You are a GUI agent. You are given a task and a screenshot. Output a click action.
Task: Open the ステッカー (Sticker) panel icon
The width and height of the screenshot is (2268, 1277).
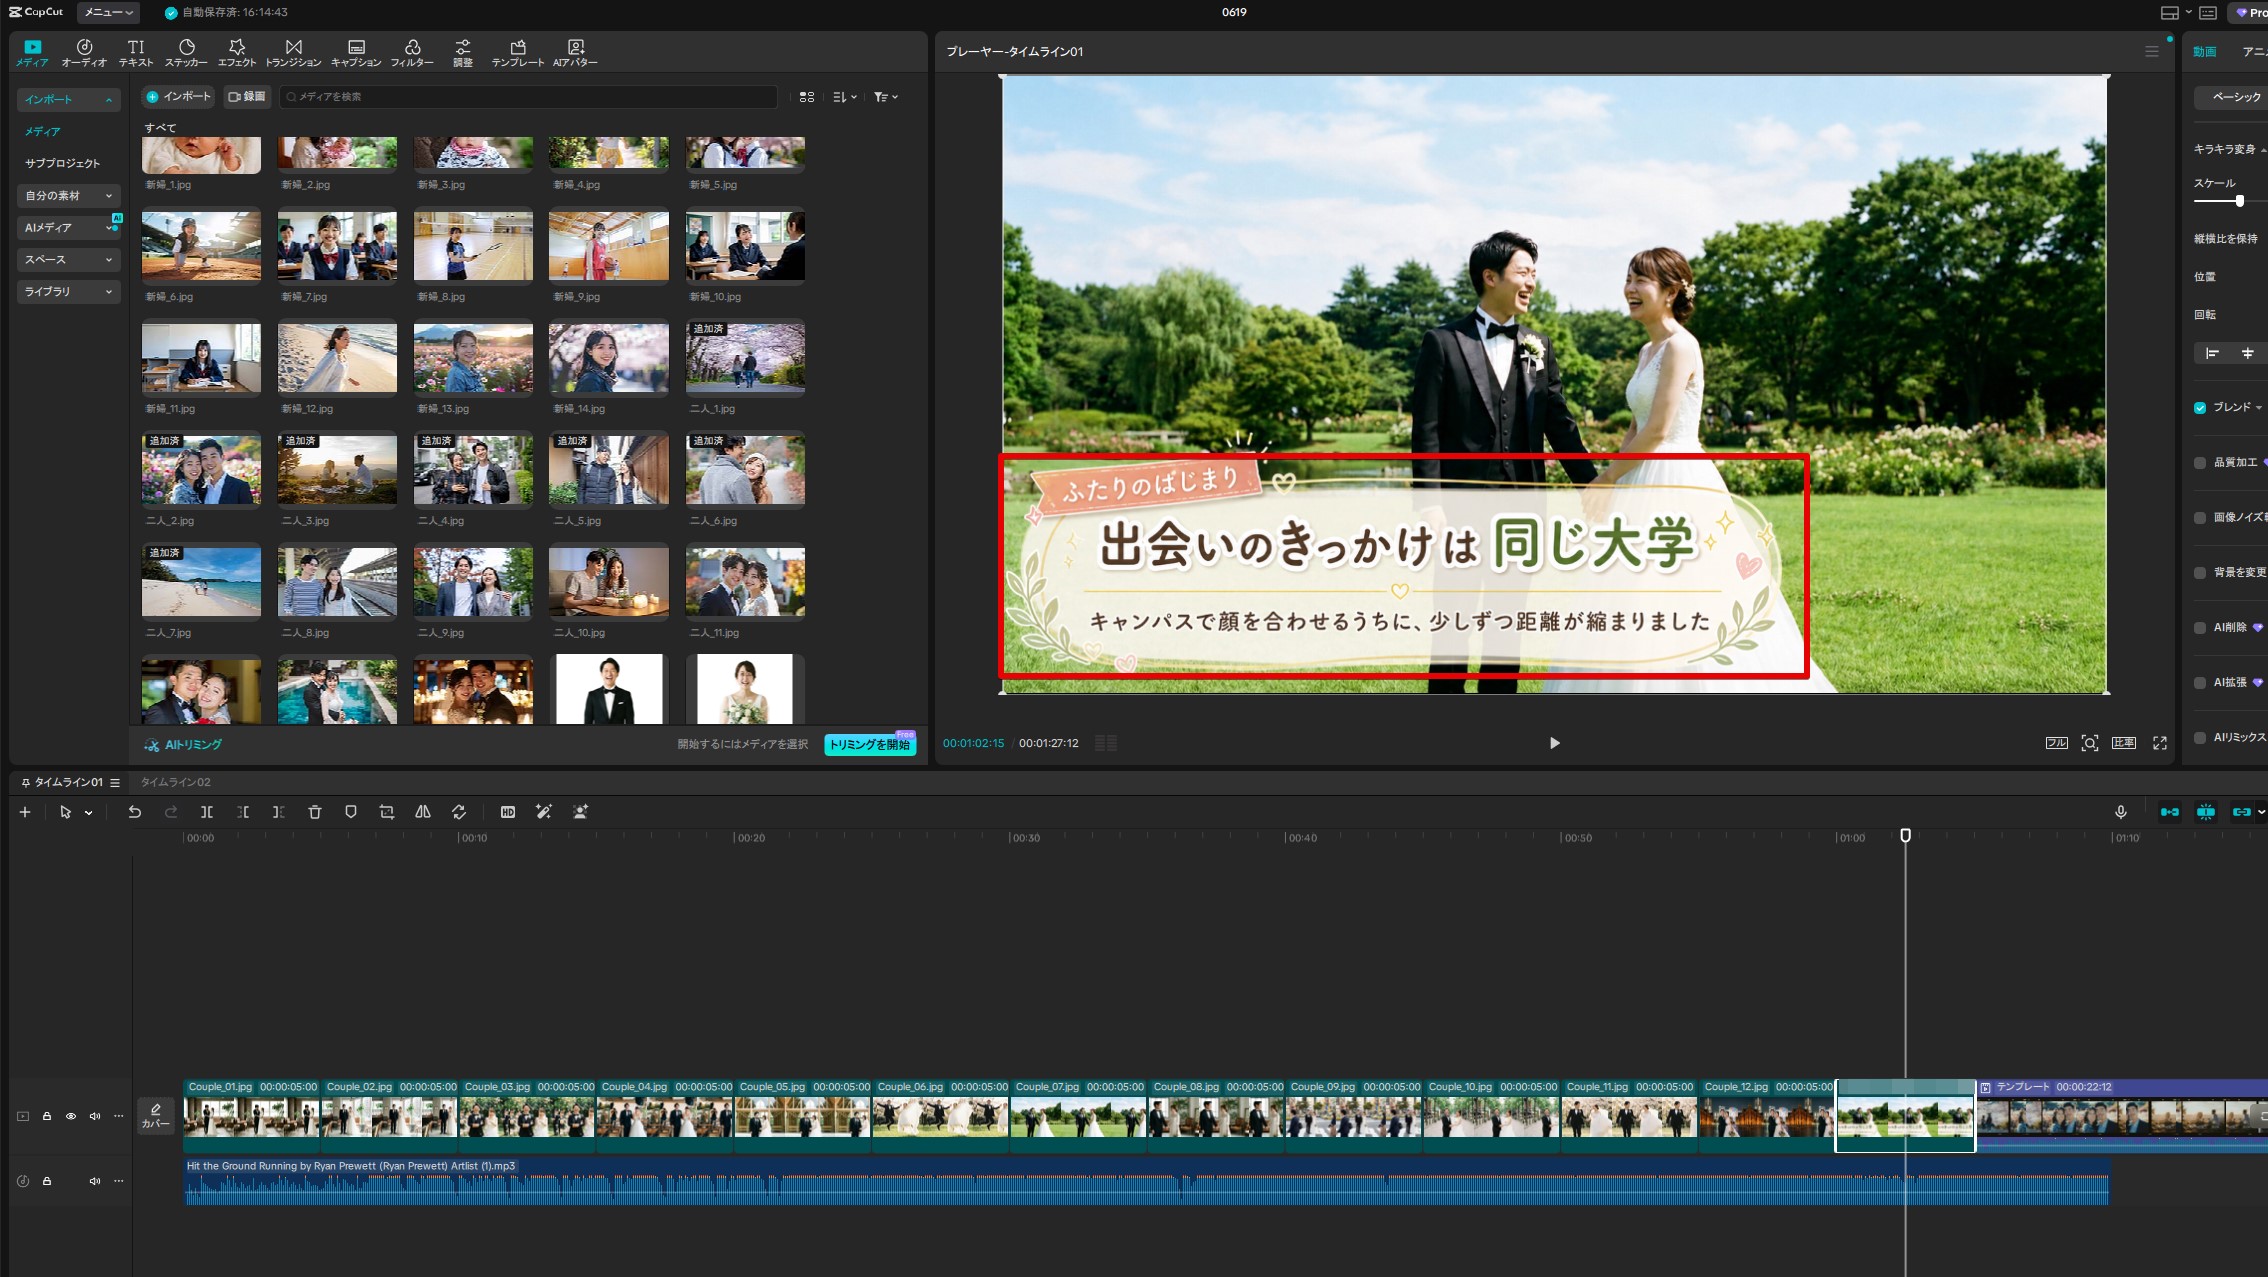coord(186,53)
